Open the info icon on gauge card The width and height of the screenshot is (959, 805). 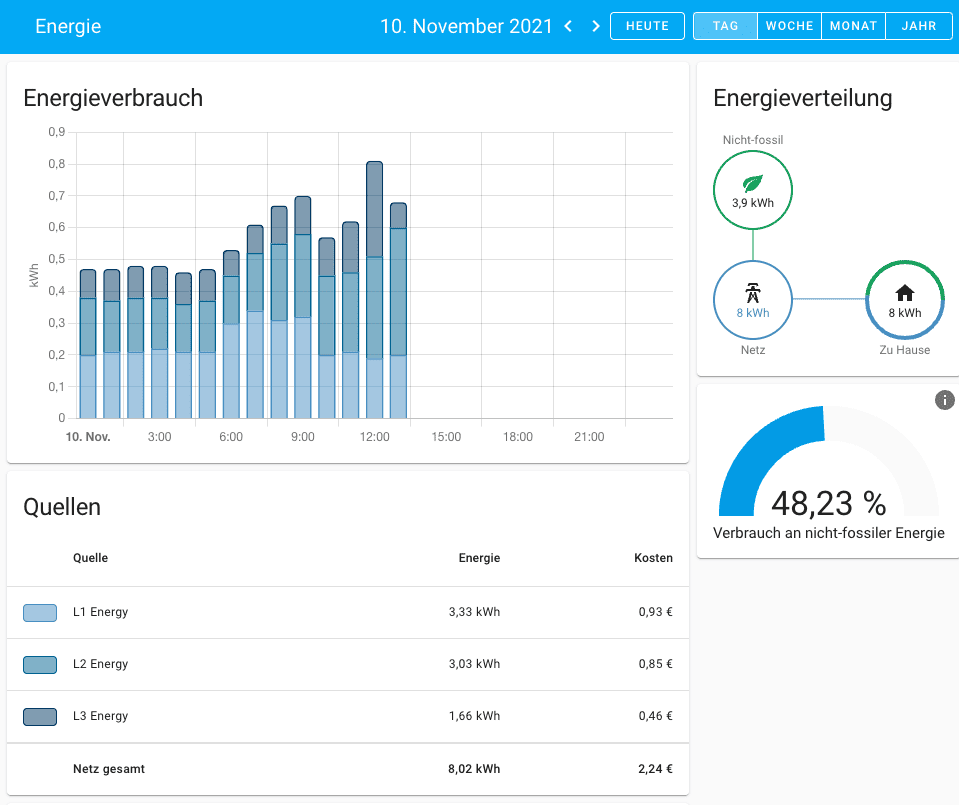click(x=944, y=400)
